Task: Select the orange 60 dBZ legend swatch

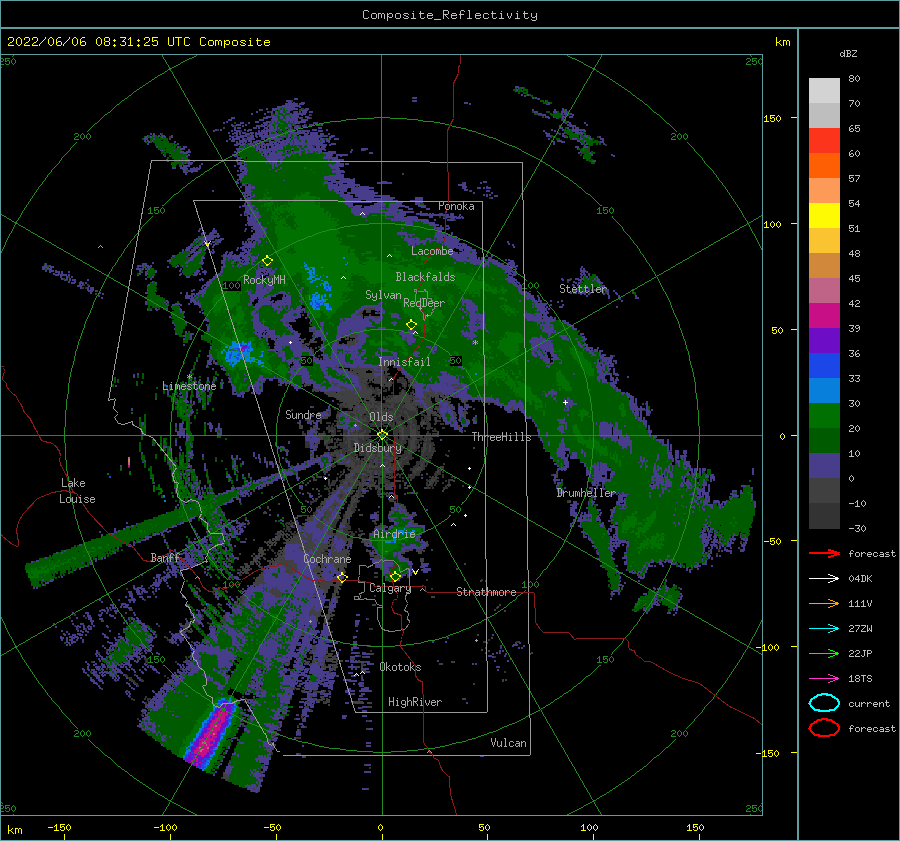Action: 824,165
